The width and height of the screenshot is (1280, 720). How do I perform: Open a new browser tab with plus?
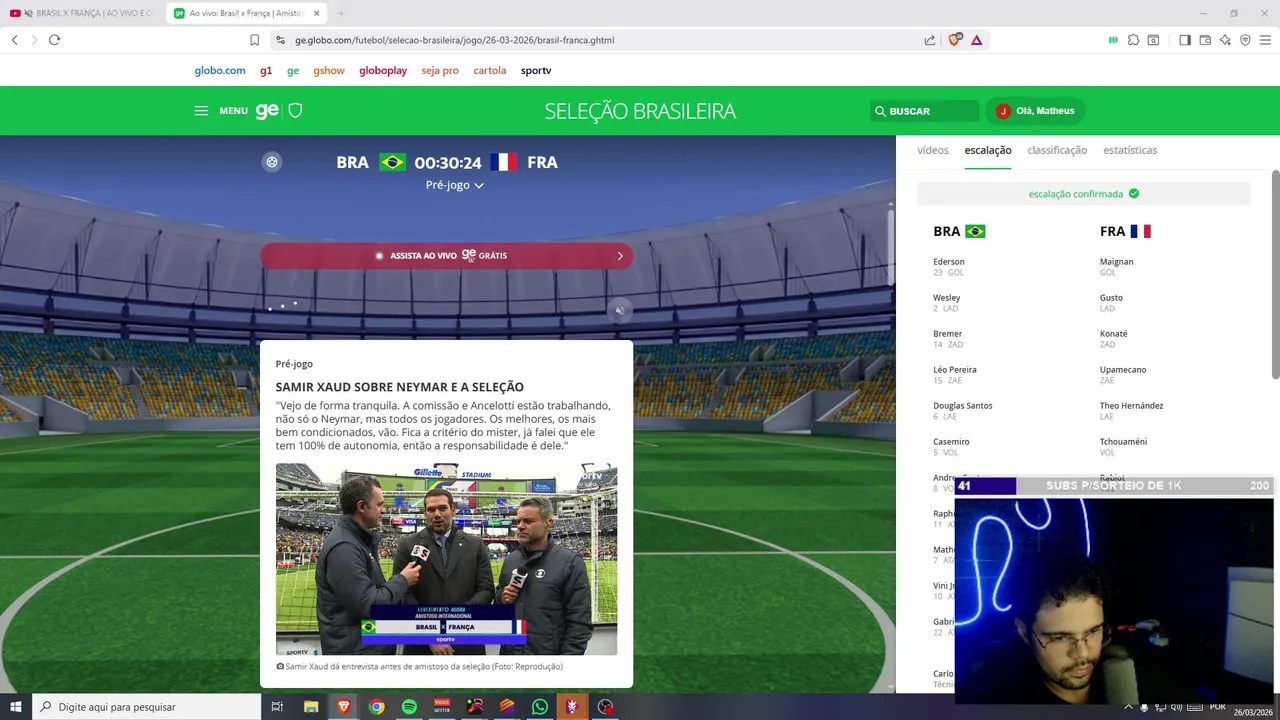(341, 13)
